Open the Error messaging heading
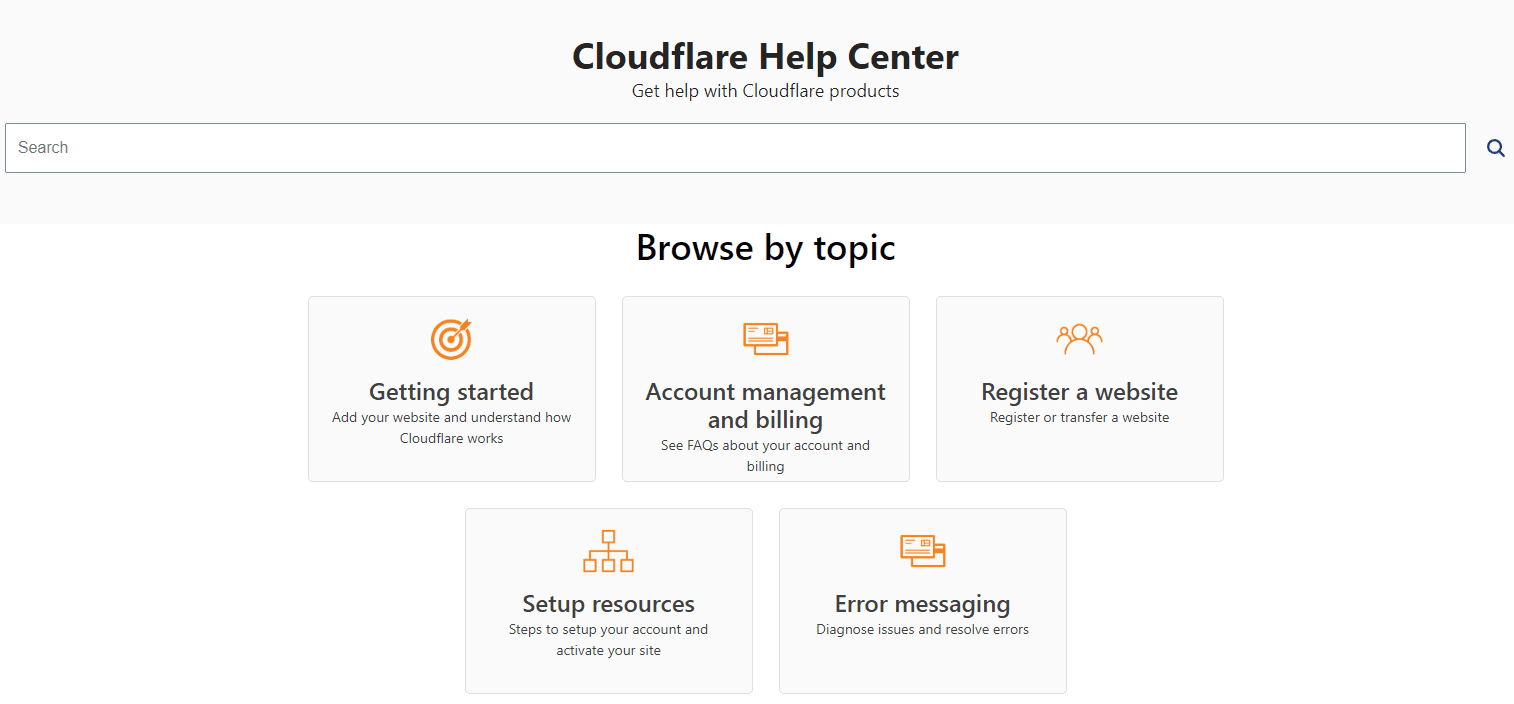 (922, 604)
